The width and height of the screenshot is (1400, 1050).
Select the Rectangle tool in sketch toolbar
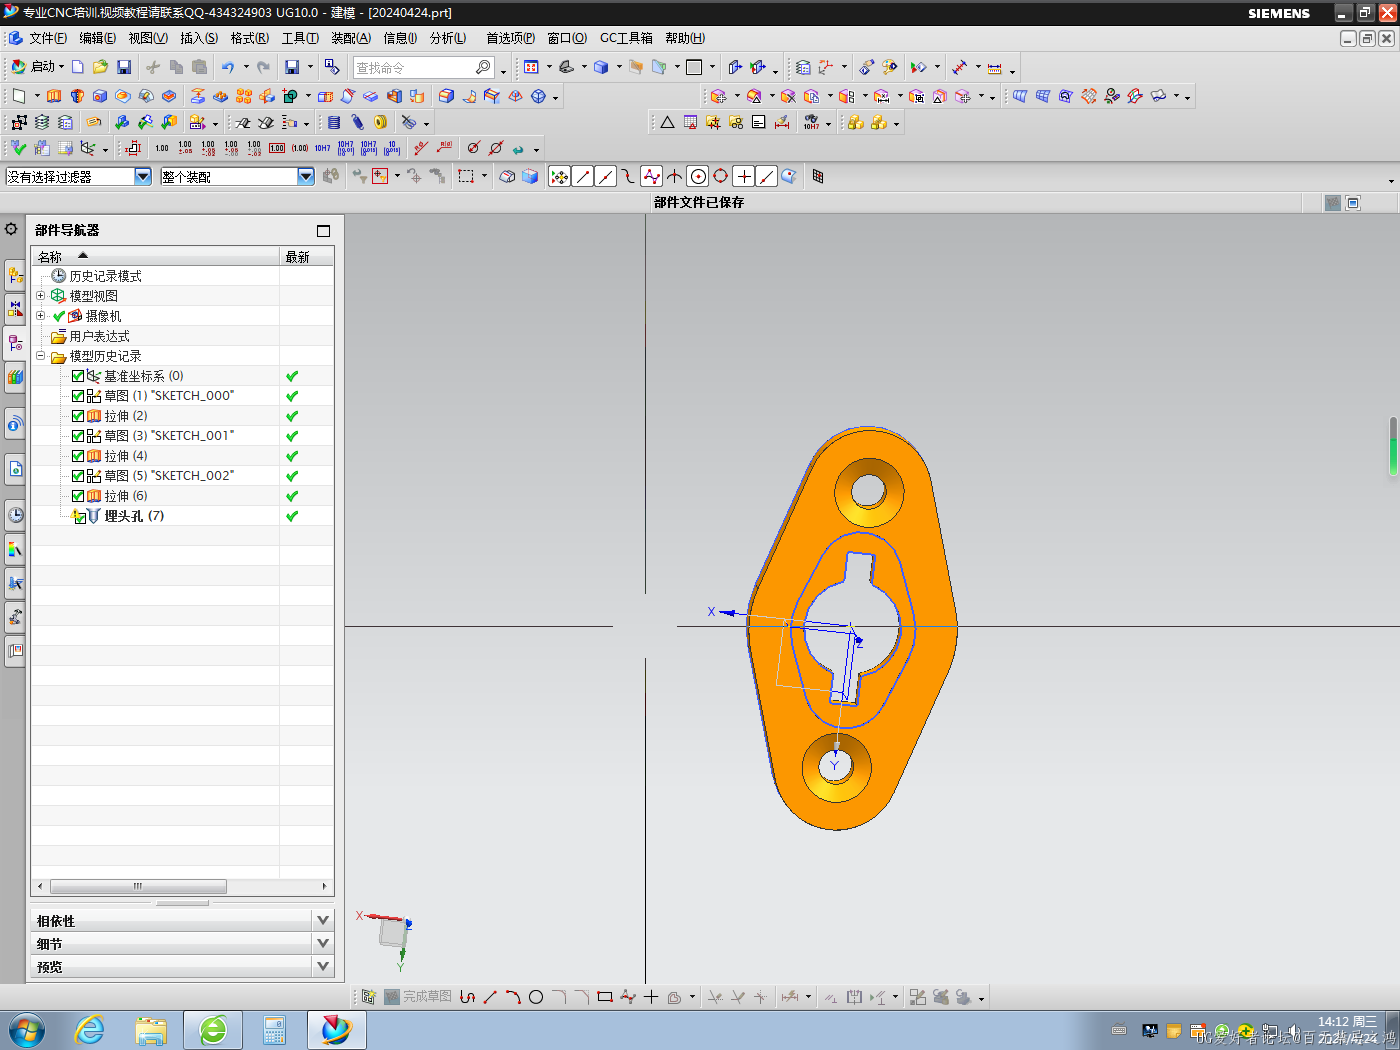click(x=604, y=997)
